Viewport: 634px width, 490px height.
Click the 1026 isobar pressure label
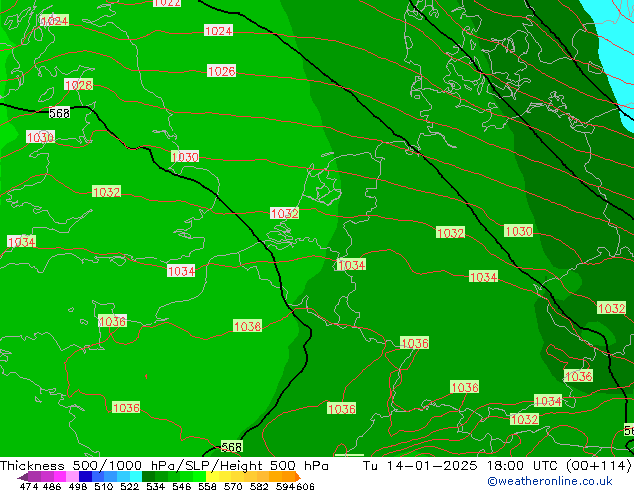coord(221,71)
